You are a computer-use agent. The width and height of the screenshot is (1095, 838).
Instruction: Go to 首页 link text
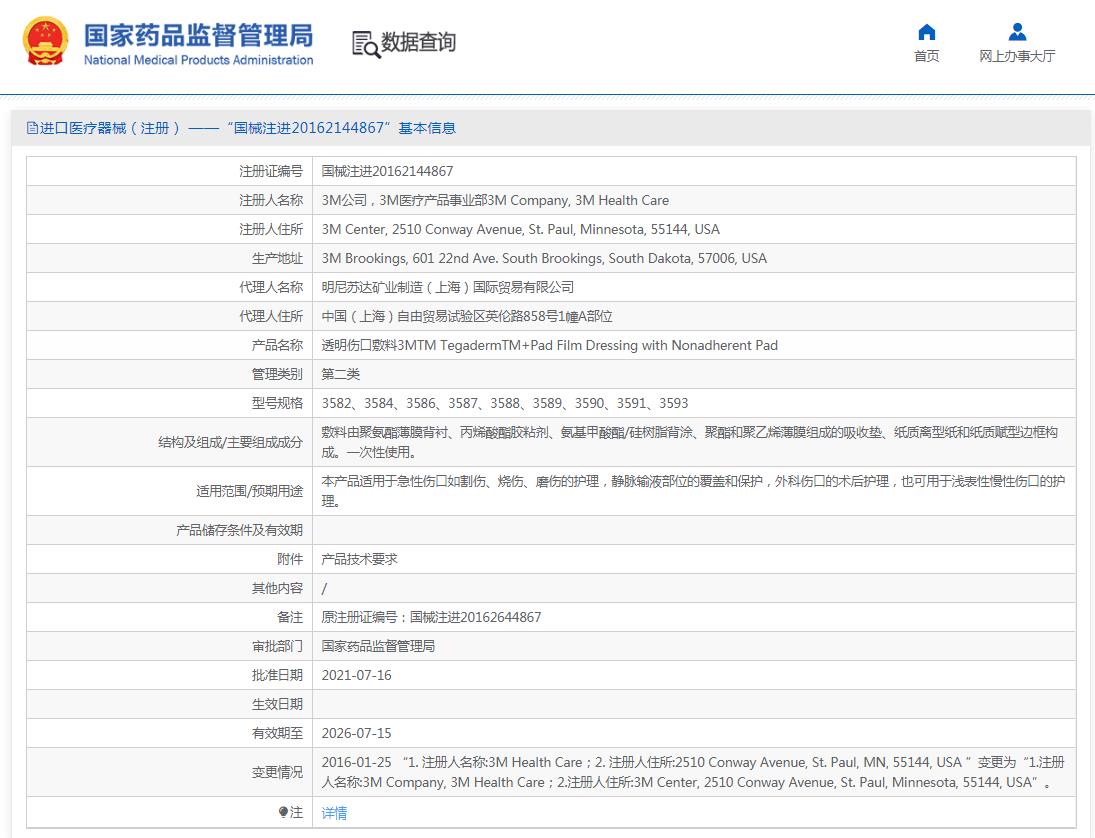pos(927,56)
